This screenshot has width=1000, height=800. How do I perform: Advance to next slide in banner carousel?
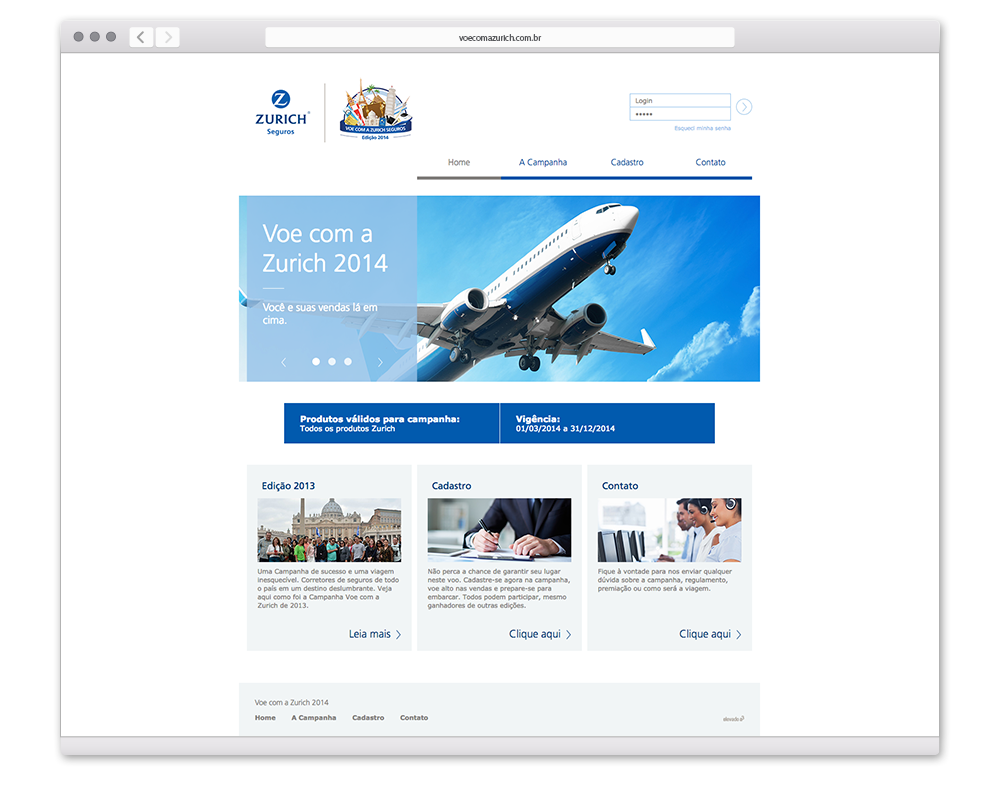380,362
